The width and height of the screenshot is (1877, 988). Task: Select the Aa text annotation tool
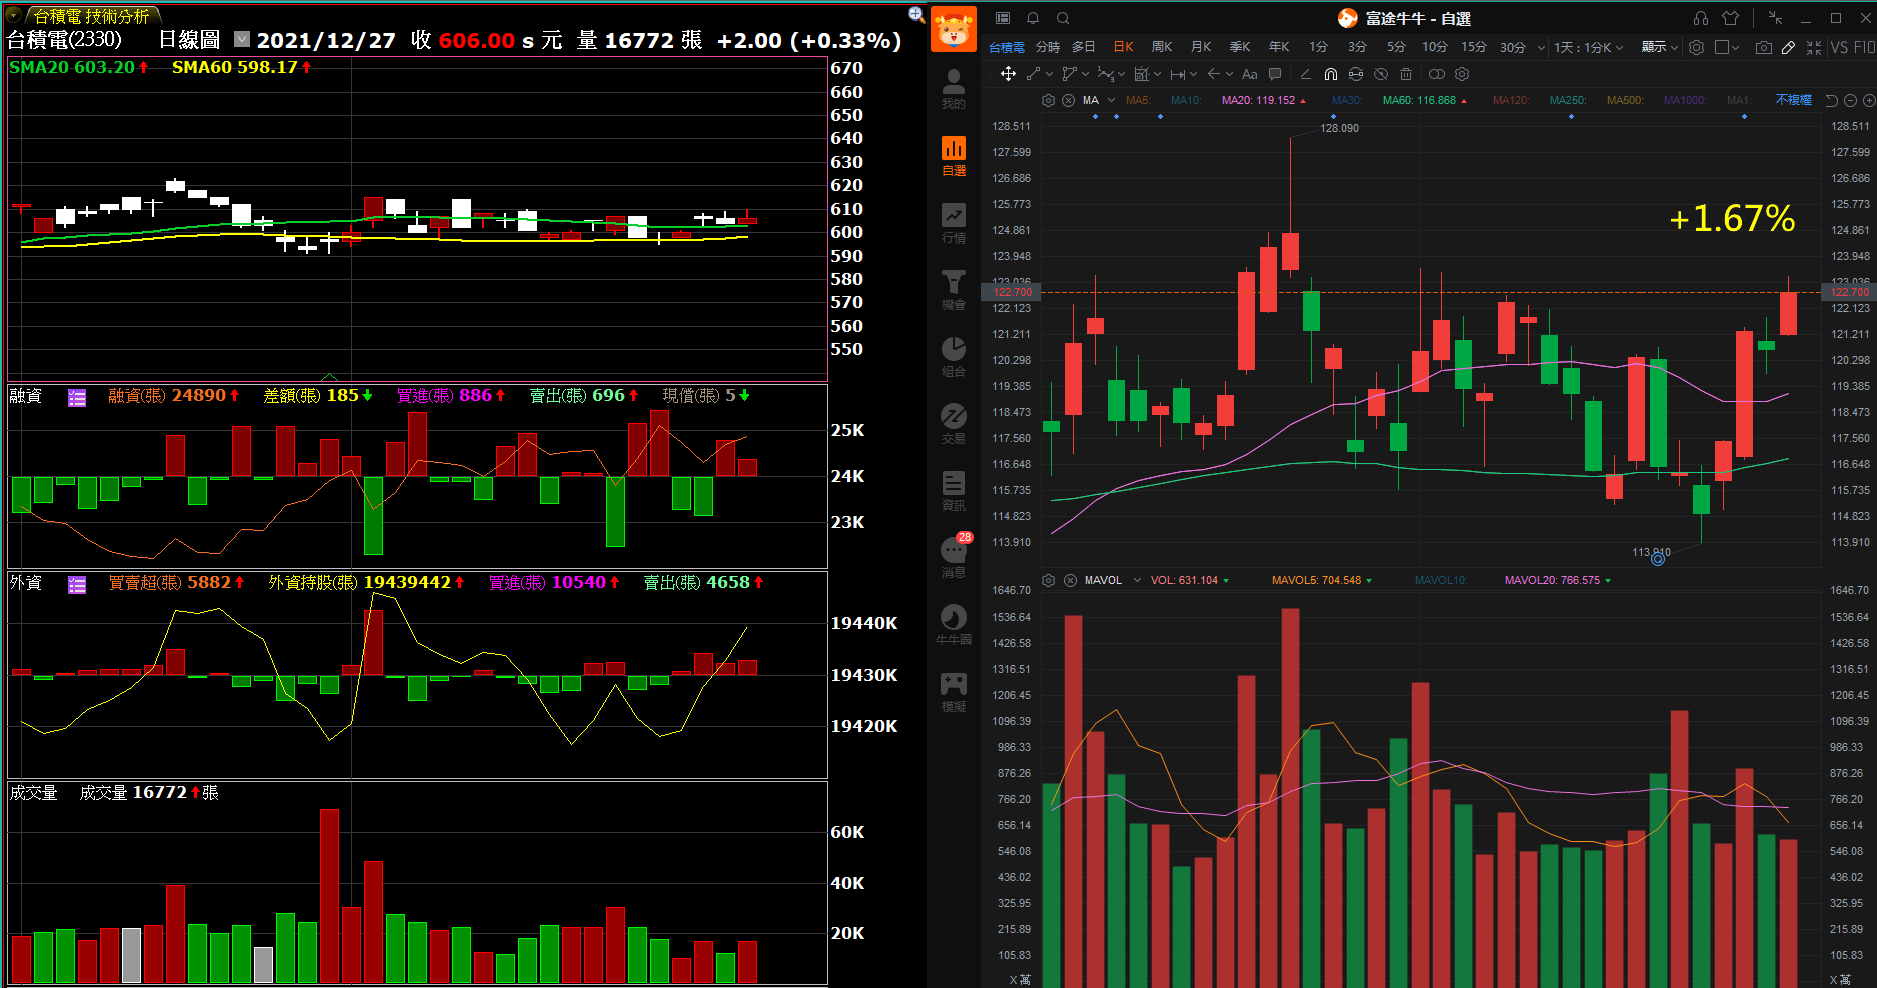pos(1249,74)
